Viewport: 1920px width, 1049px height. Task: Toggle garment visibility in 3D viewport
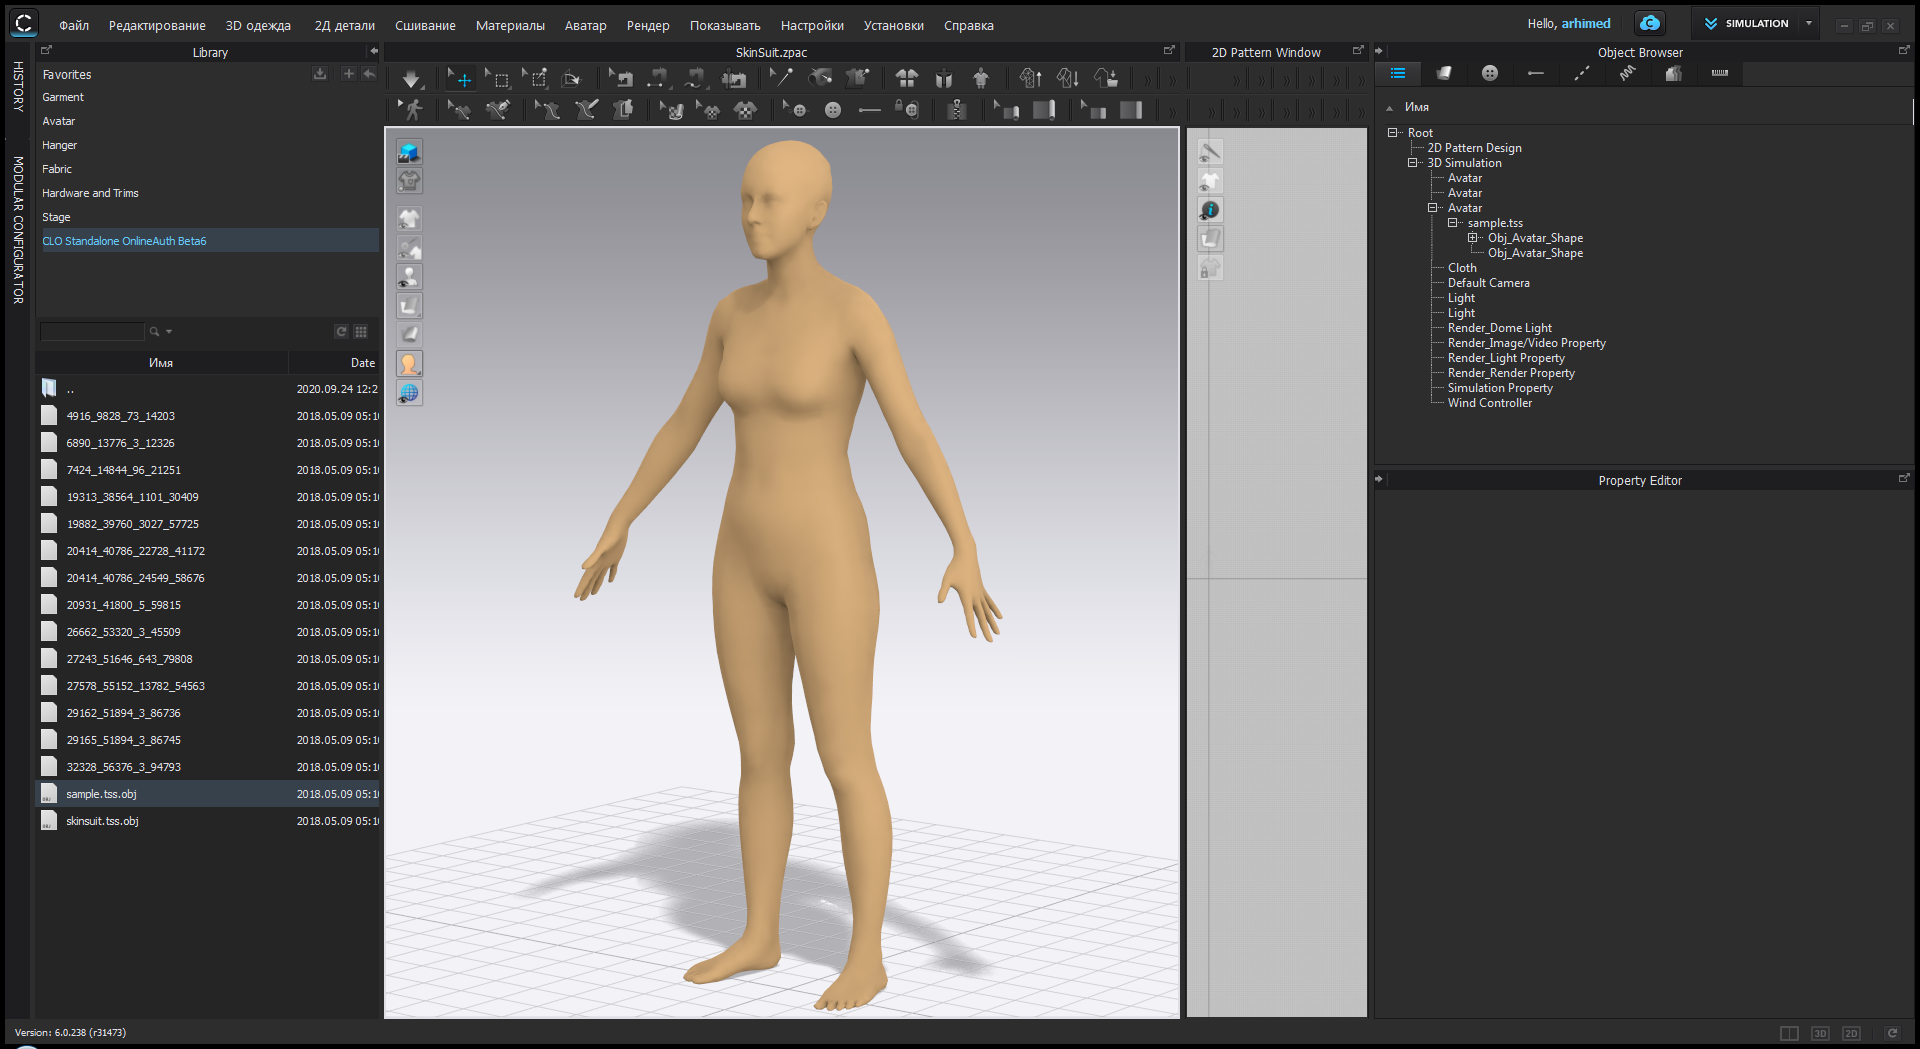[x=409, y=219]
